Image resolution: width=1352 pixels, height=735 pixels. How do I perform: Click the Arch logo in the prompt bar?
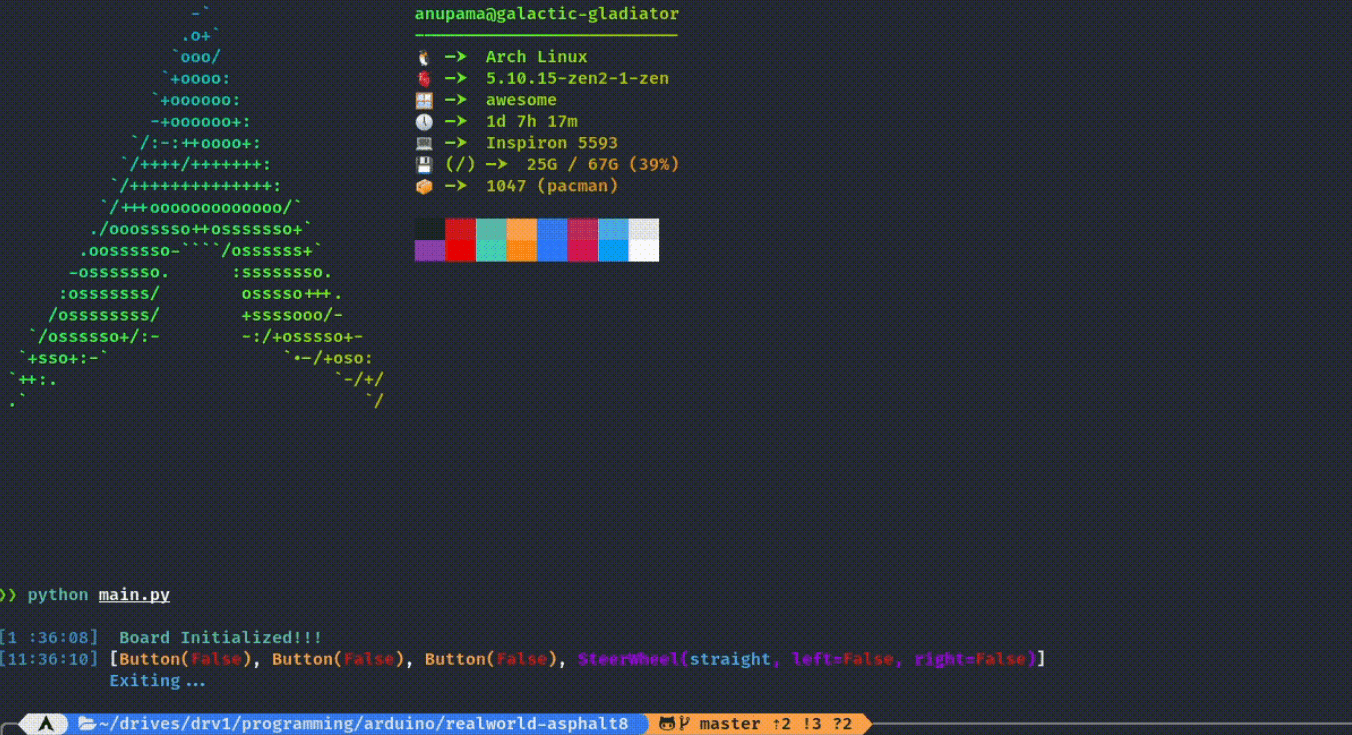point(46,724)
